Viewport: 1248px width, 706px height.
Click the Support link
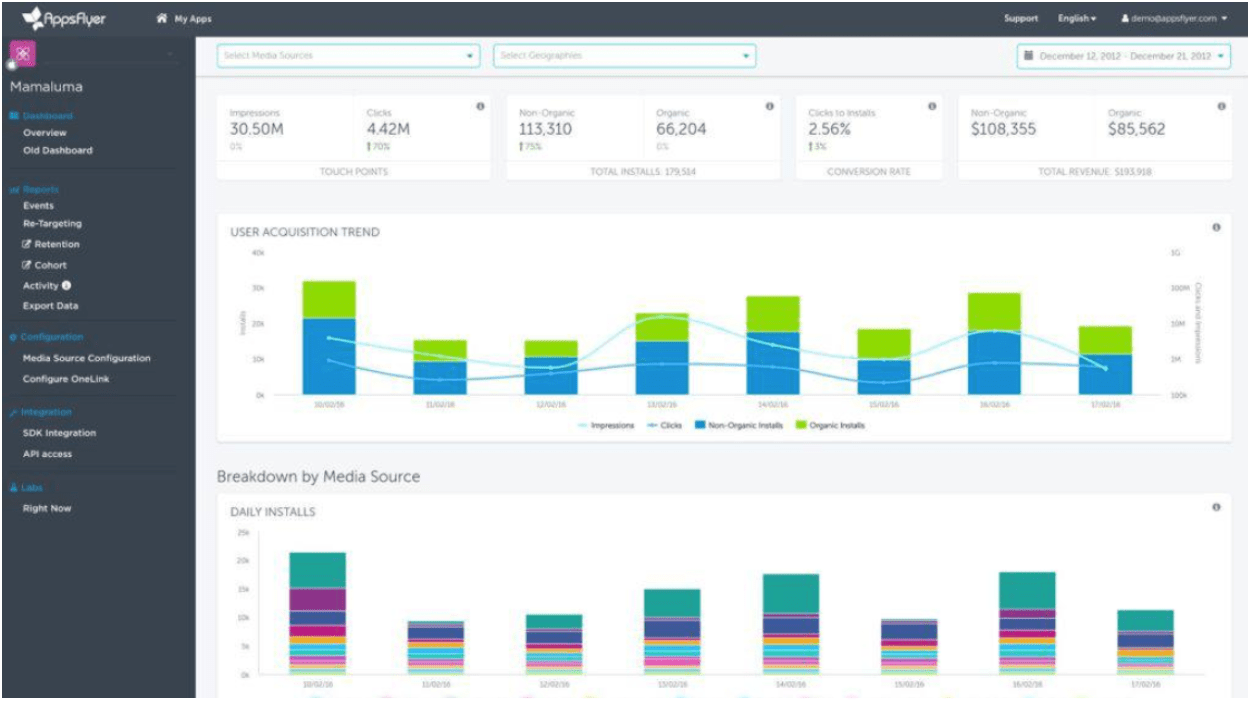pyautogui.click(x=1020, y=19)
